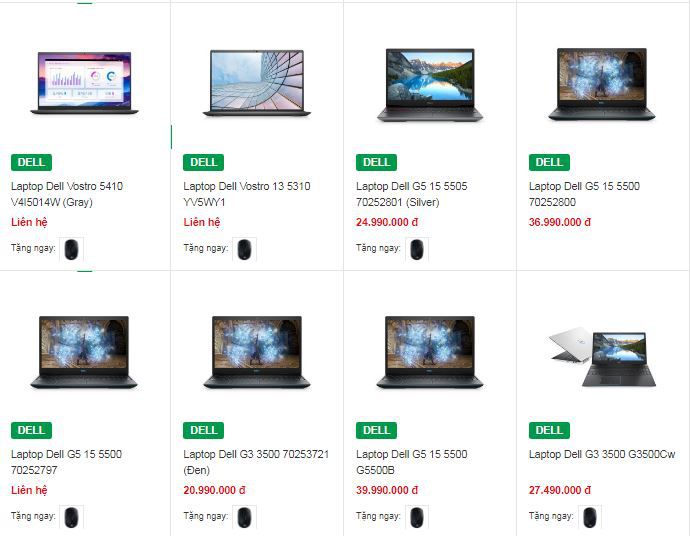
Task: Click Vostro 5410 laptop product image
Action: pyautogui.click(x=84, y=83)
